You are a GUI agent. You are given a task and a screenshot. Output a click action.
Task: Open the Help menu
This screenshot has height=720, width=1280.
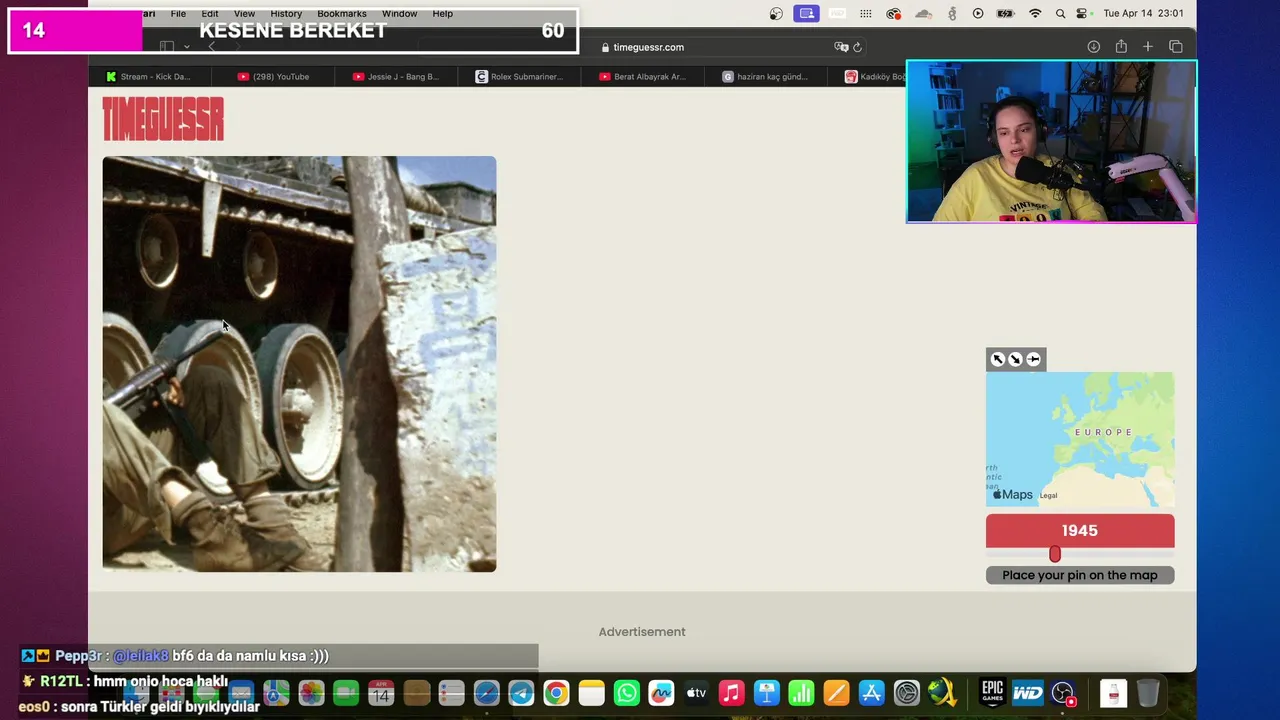(x=443, y=14)
